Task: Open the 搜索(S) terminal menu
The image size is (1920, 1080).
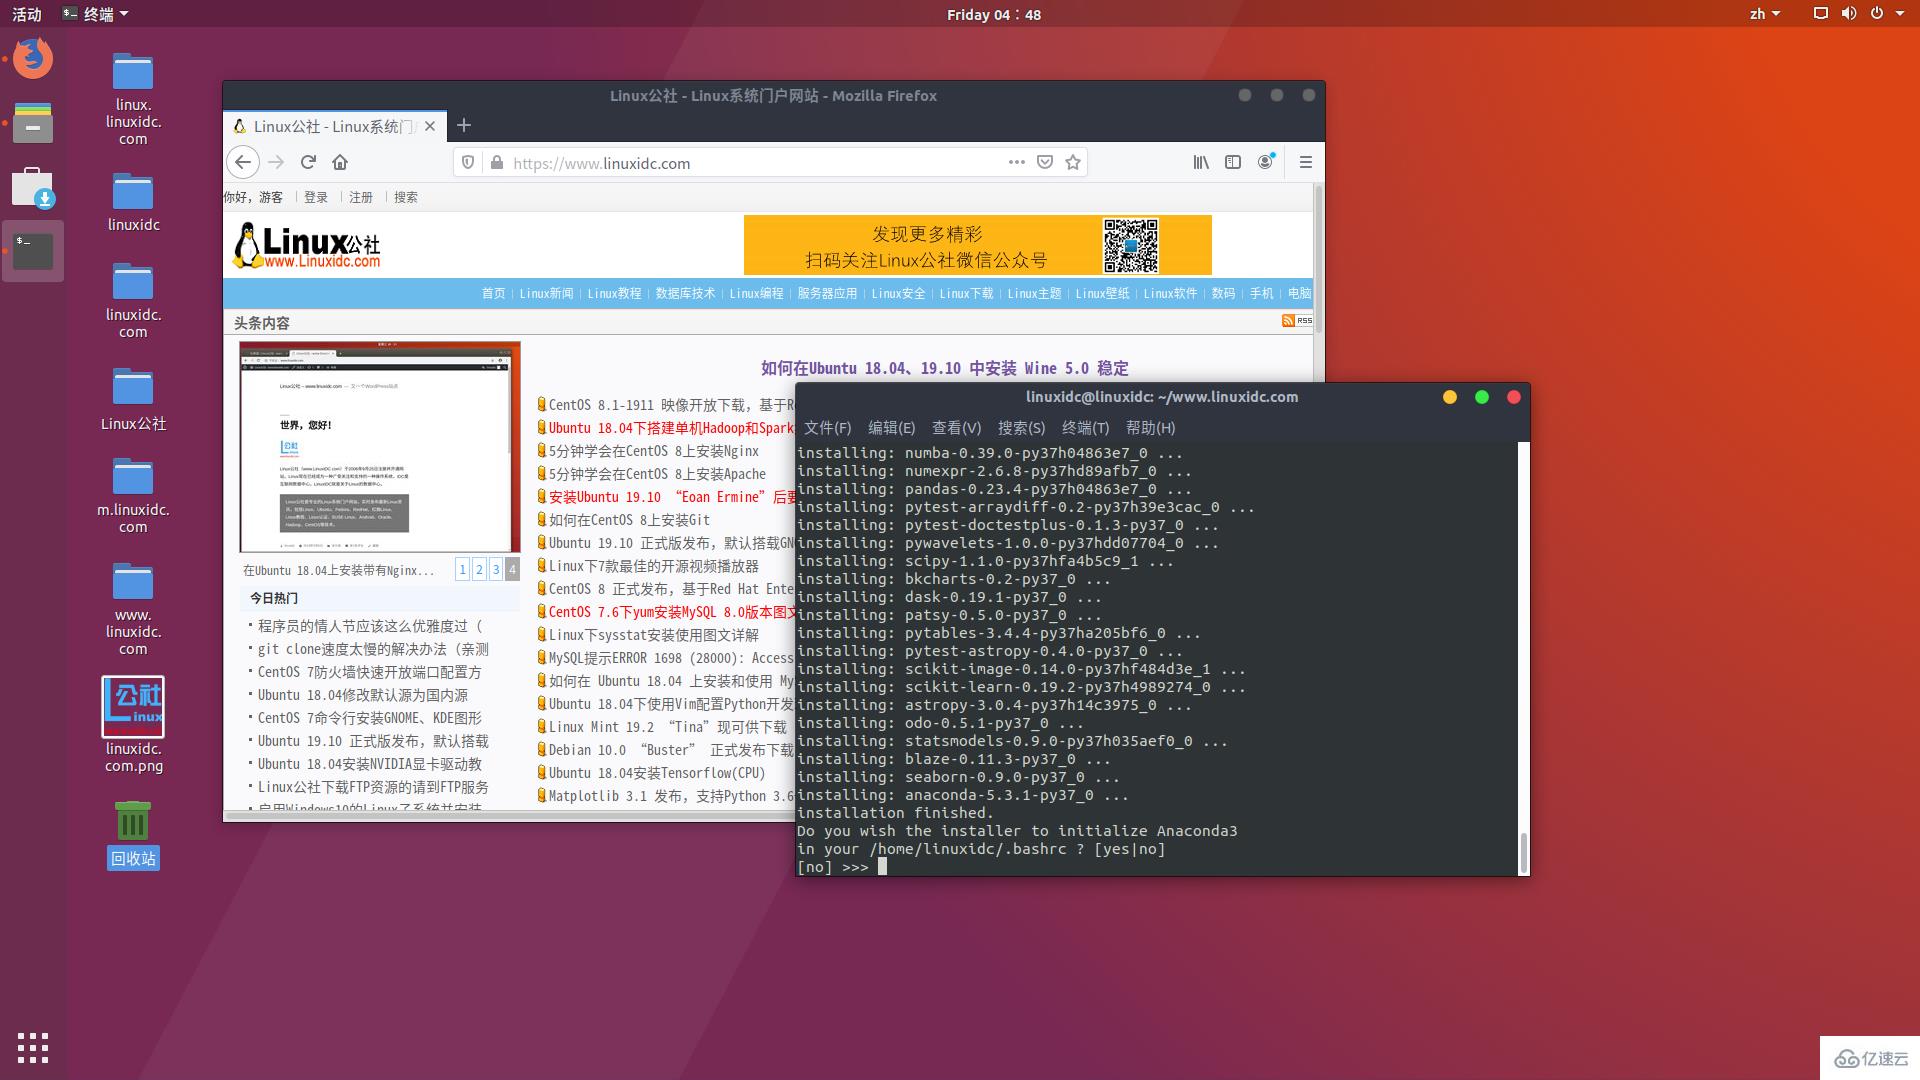Action: coord(1021,427)
